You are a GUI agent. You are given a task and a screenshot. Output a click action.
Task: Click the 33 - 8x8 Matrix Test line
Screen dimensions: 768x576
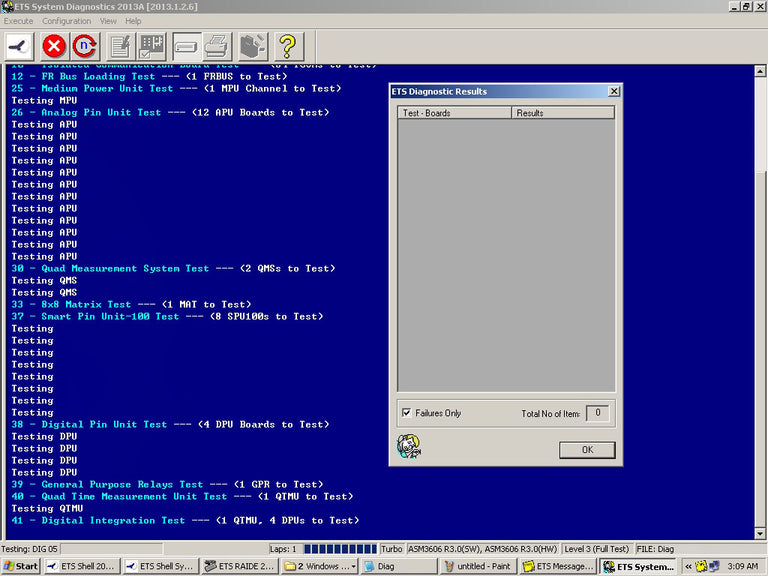tap(131, 305)
